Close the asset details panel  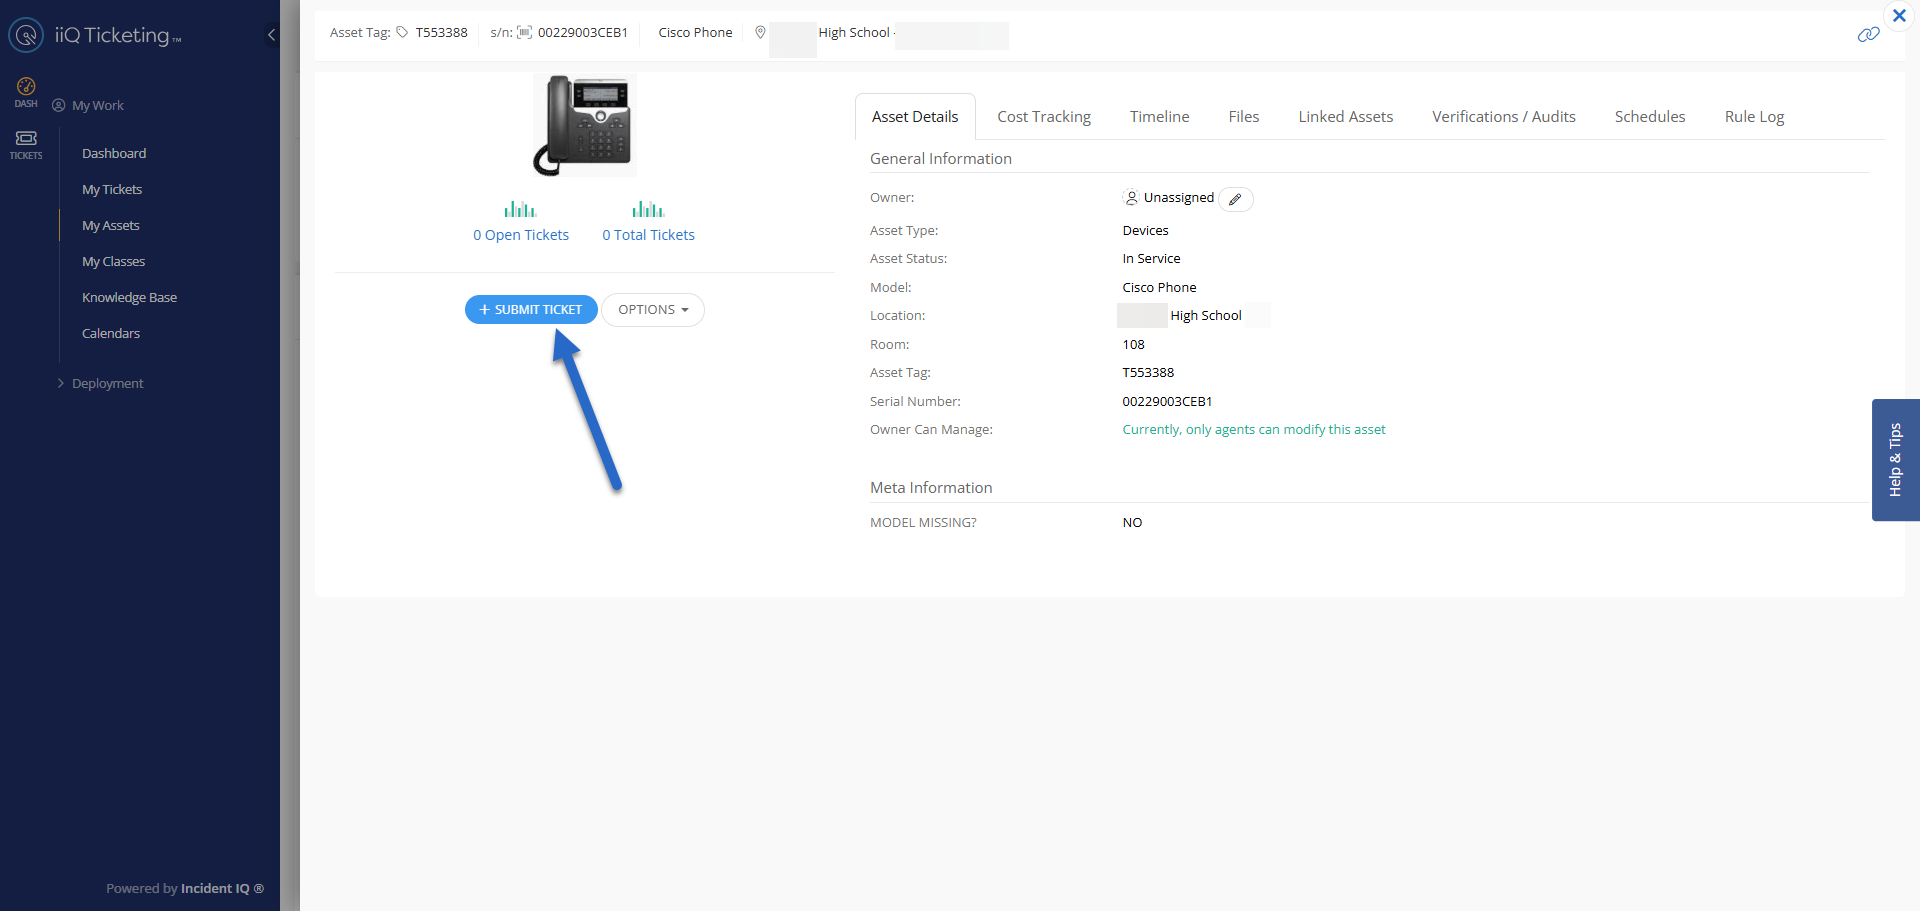point(1898,16)
